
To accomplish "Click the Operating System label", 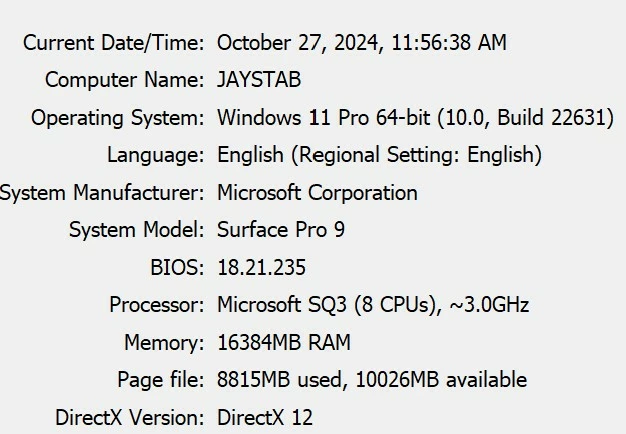I will [118, 118].
